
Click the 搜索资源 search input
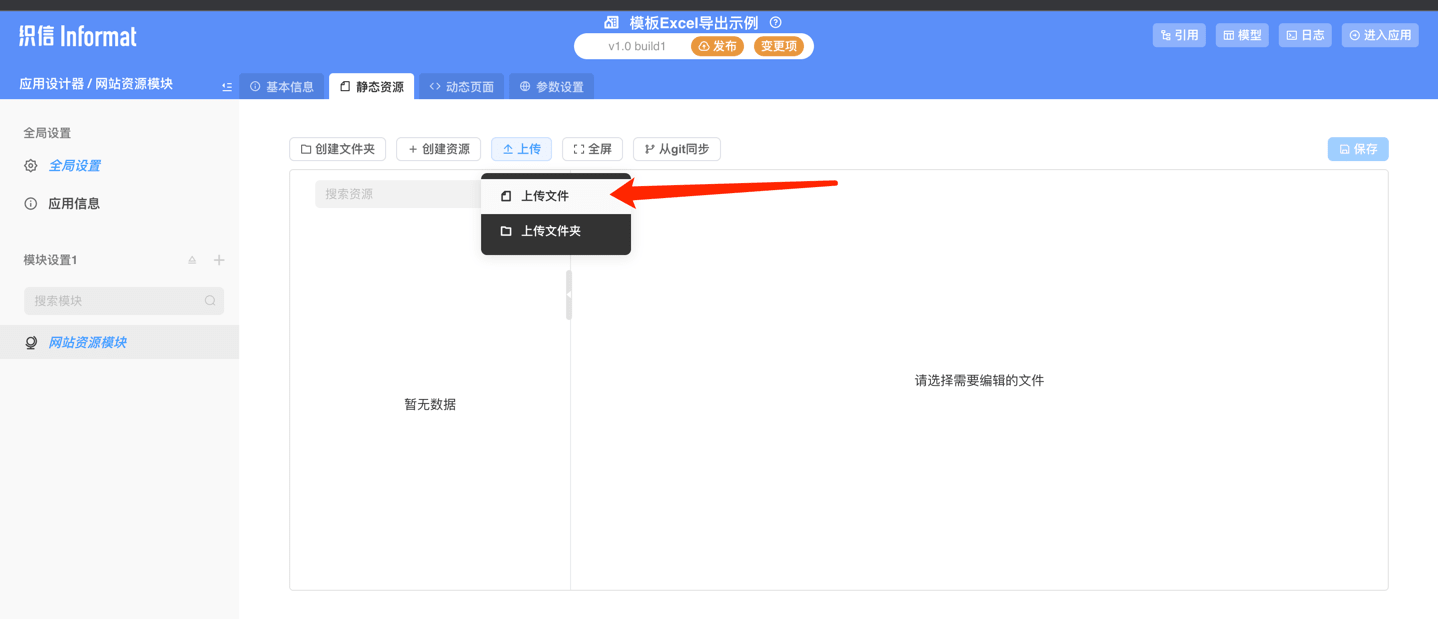click(x=400, y=193)
